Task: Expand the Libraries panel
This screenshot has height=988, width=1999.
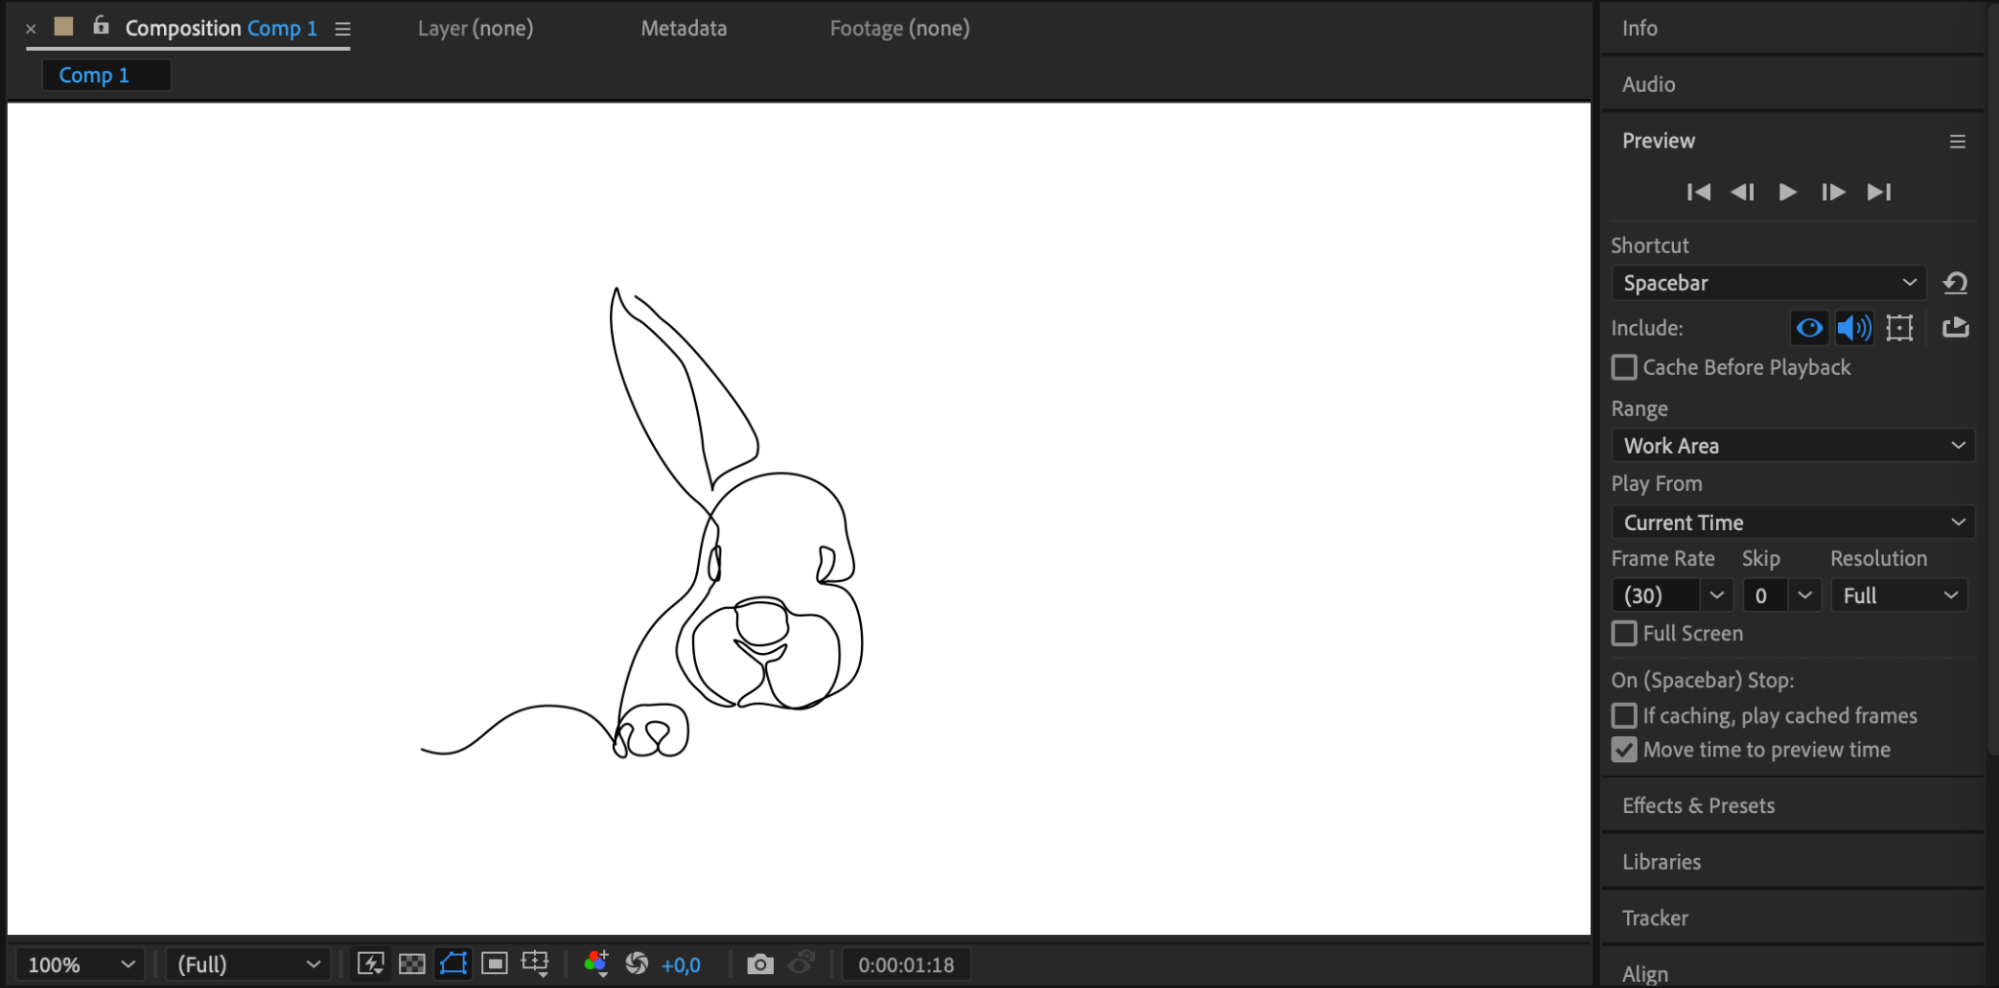Action: click(x=1662, y=862)
